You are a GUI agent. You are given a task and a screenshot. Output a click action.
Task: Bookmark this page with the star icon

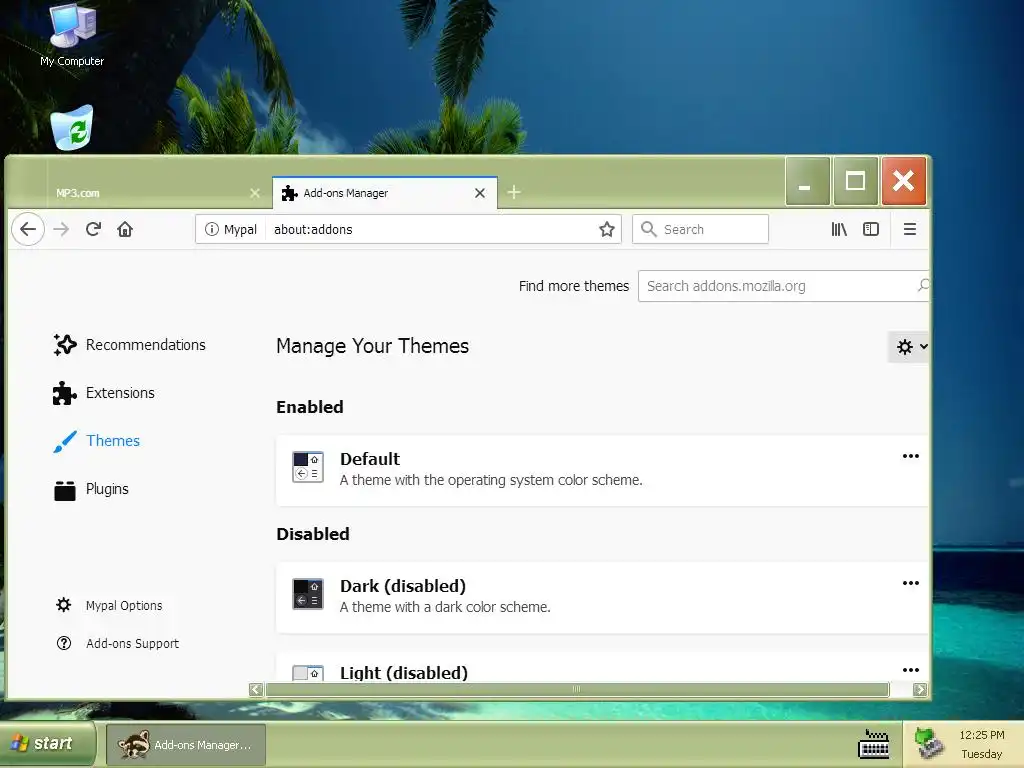[x=607, y=229]
